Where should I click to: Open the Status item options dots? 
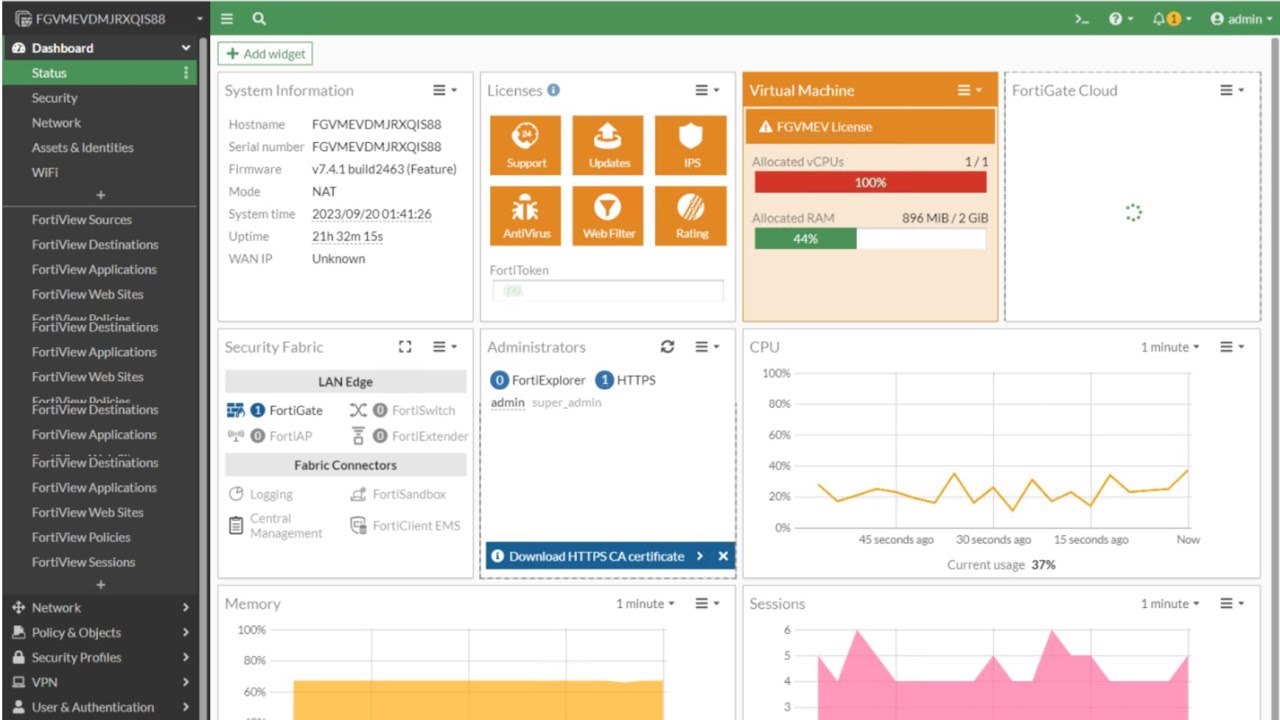186,73
